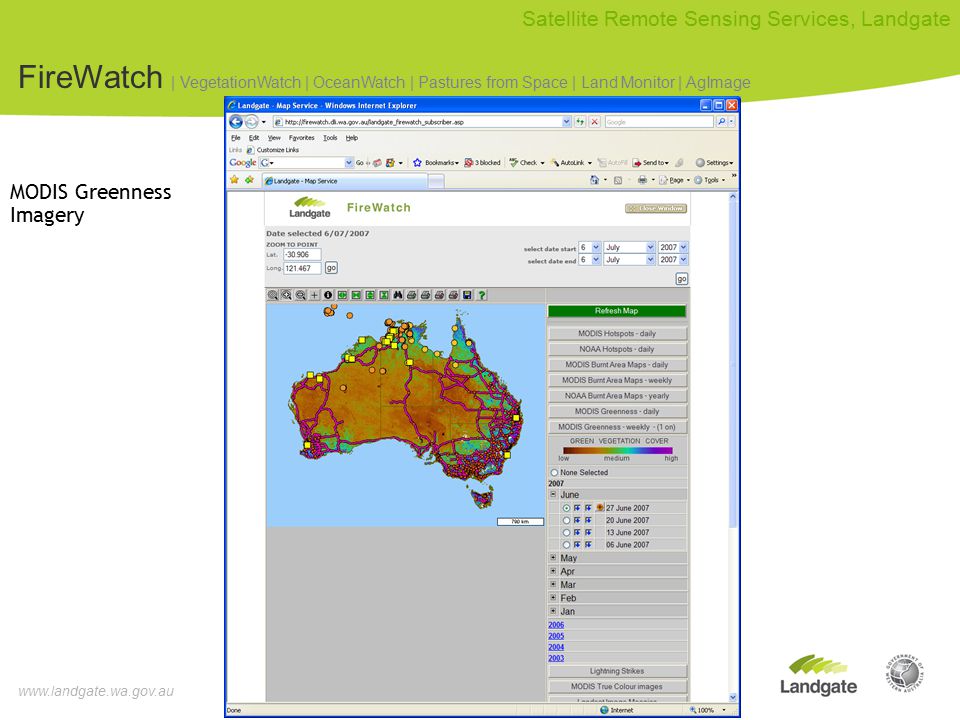Open the start date month dropdown
This screenshot has width=960, height=720.
629,247
